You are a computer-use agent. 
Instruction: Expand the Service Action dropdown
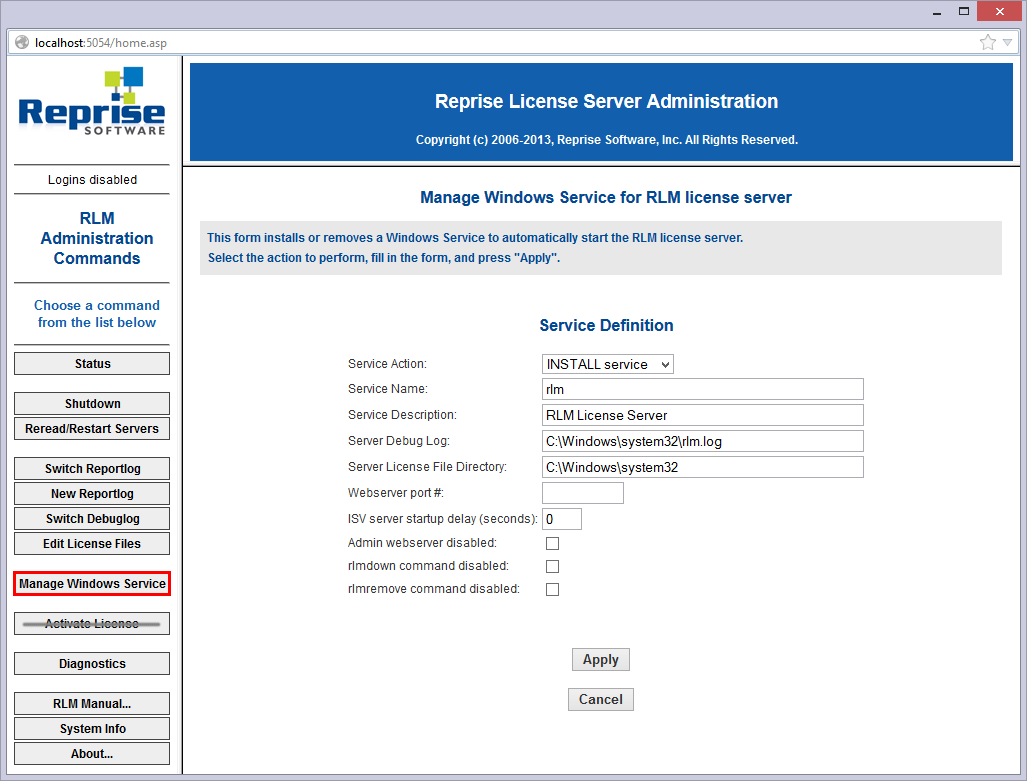coord(607,364)
